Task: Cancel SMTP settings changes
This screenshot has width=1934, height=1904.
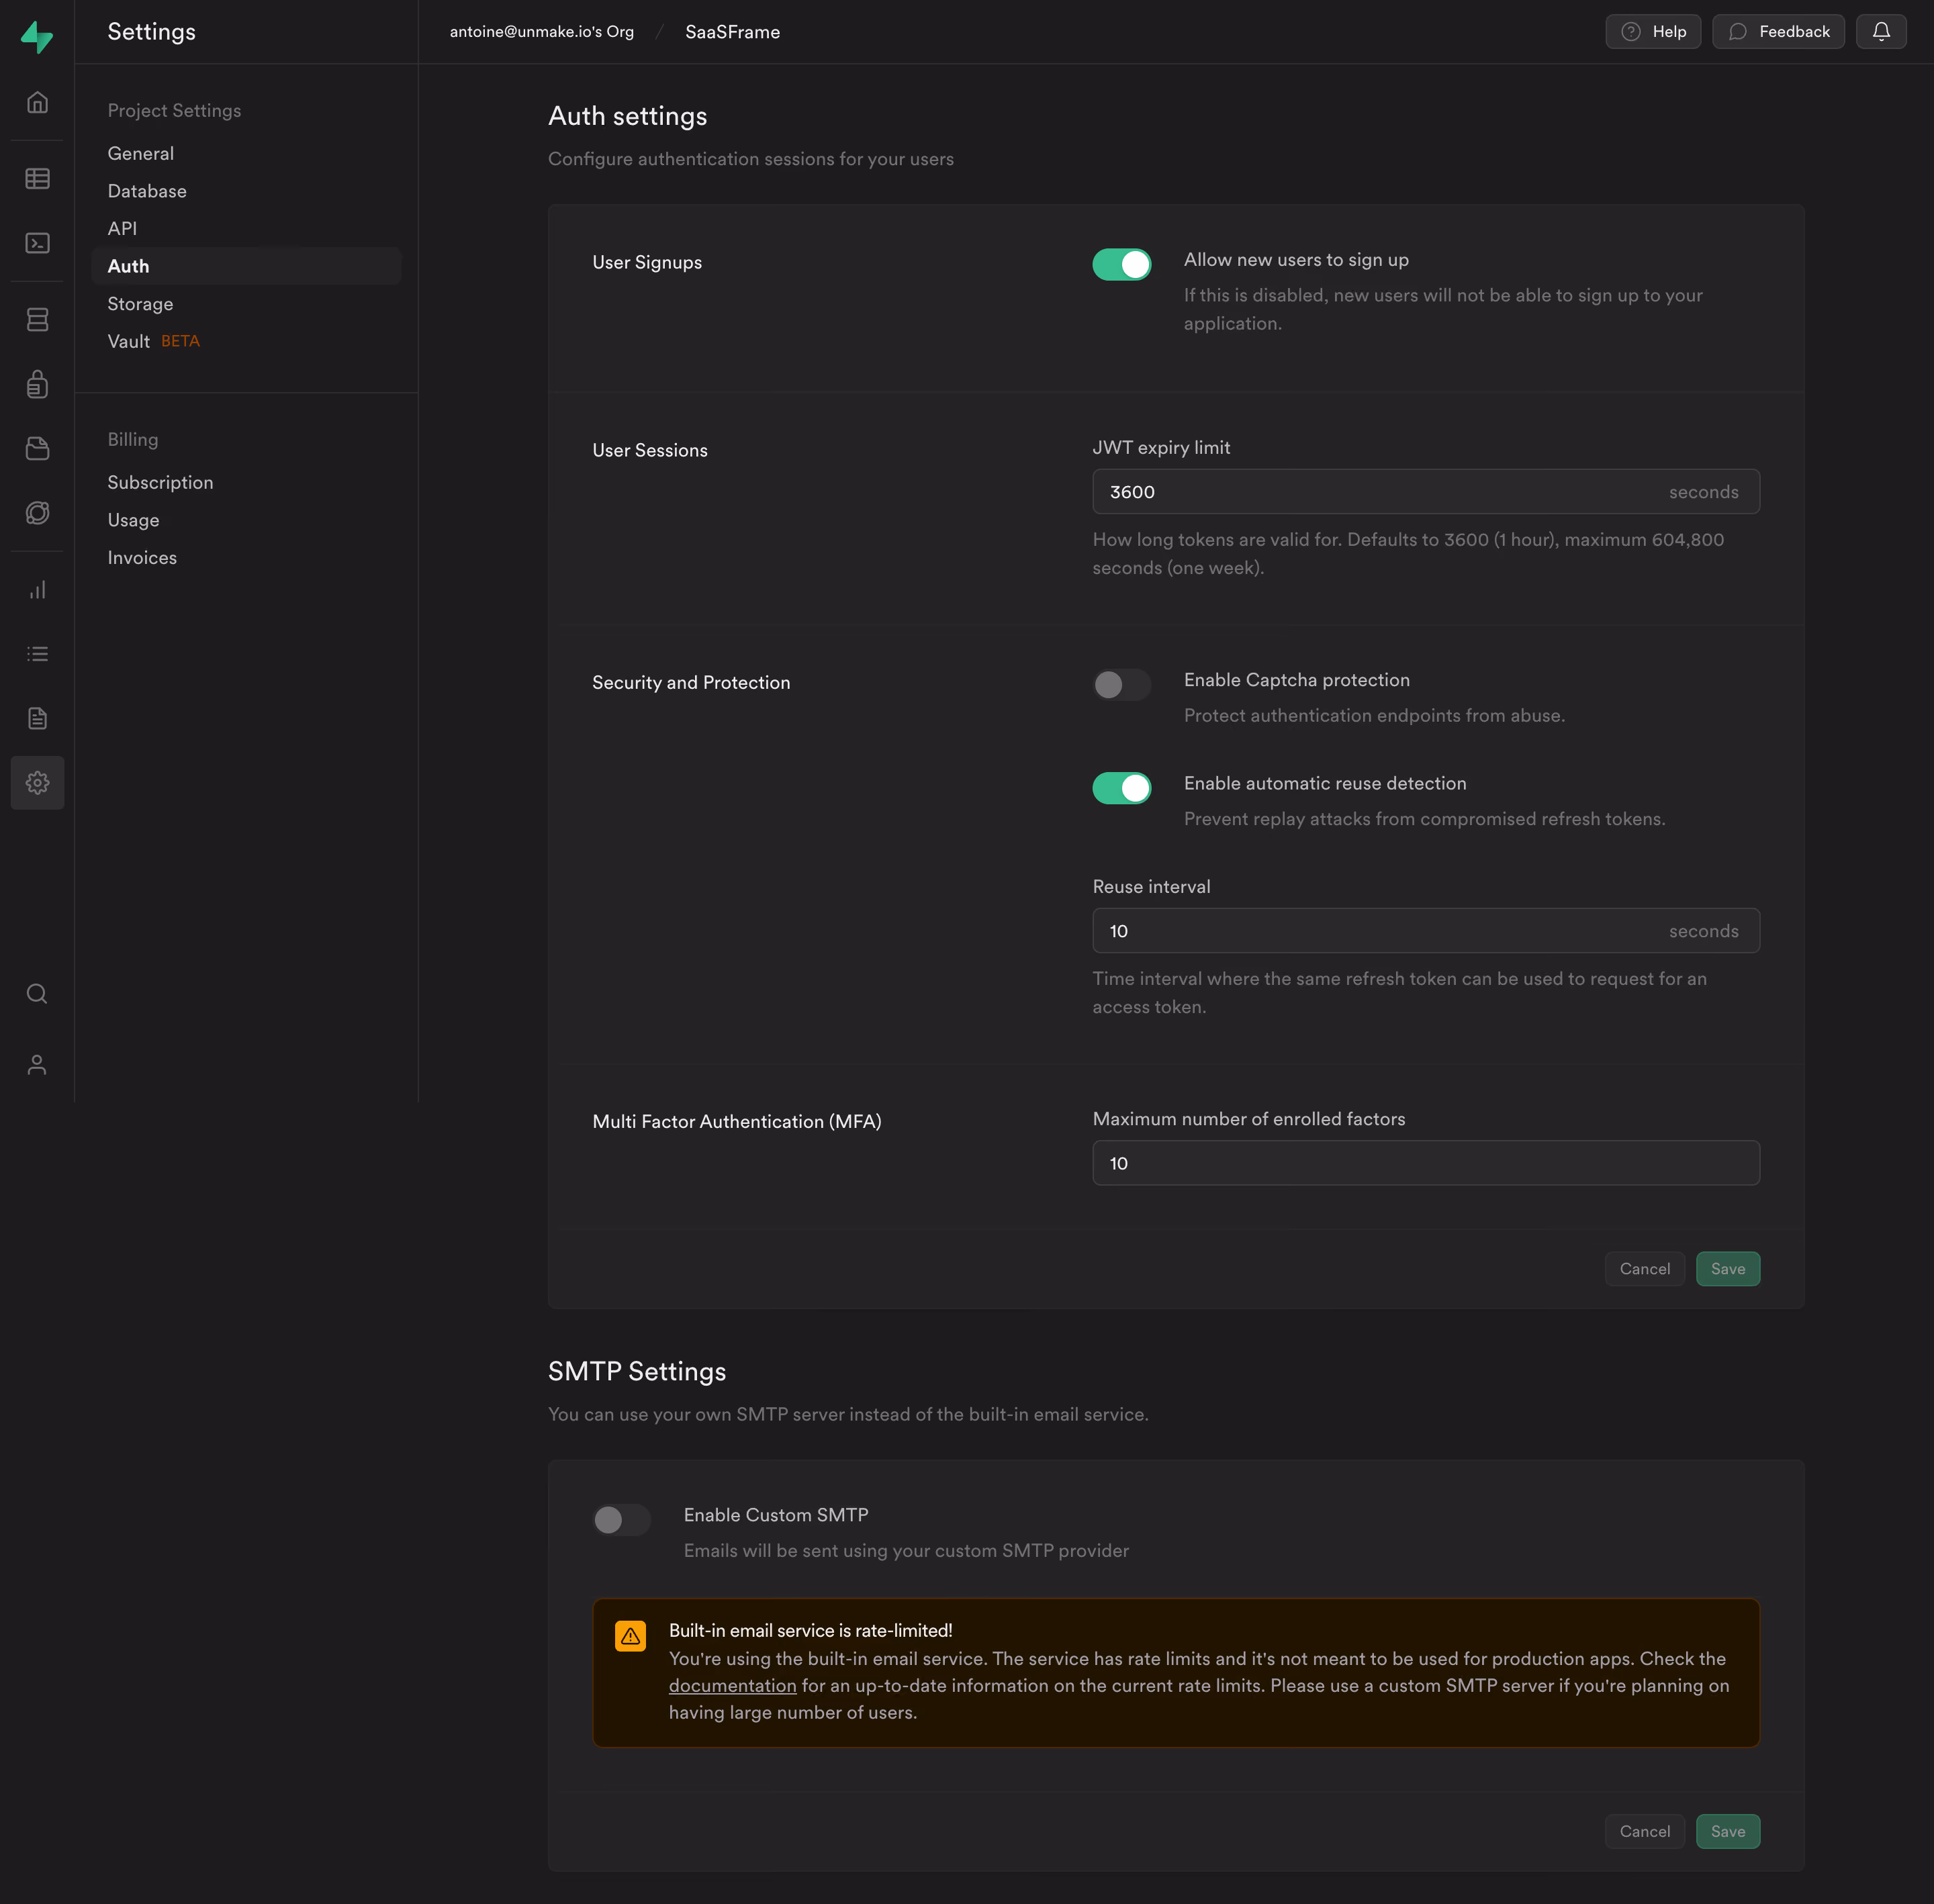Action: 1644,1832
